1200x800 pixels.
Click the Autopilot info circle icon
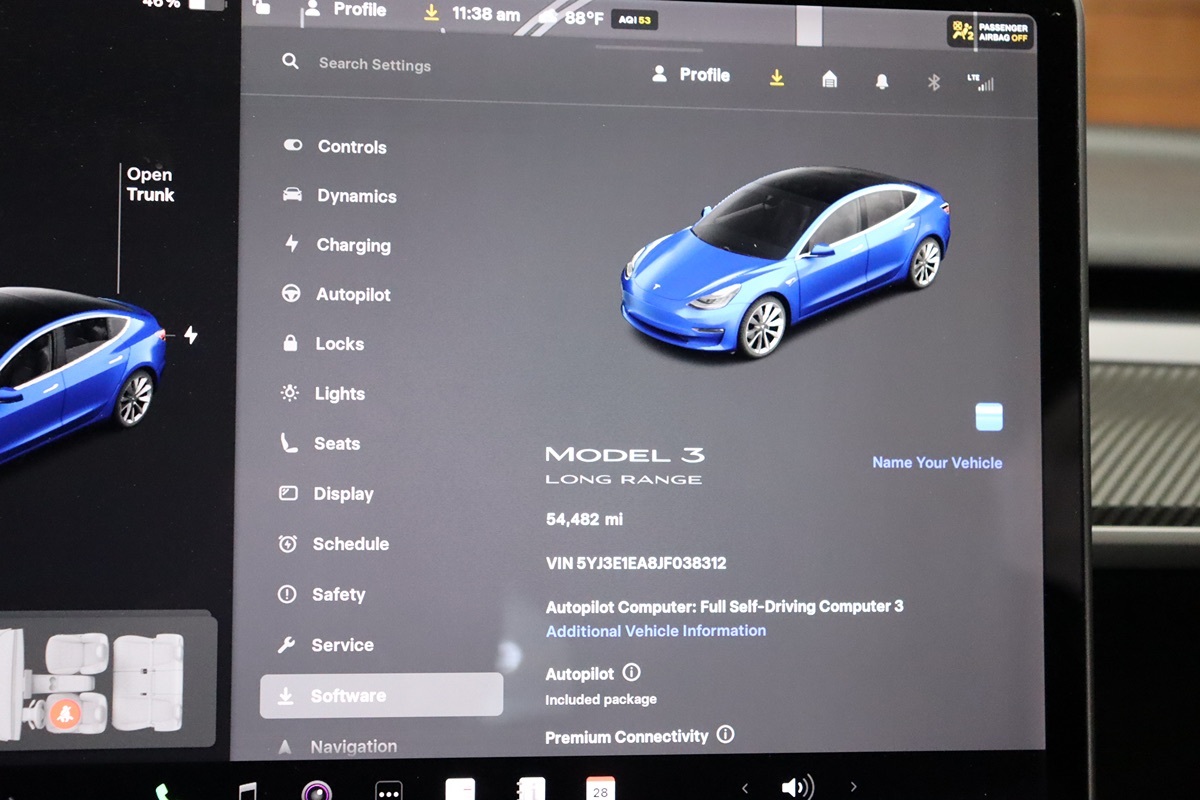pyautogui.click(x=632, y=672)
